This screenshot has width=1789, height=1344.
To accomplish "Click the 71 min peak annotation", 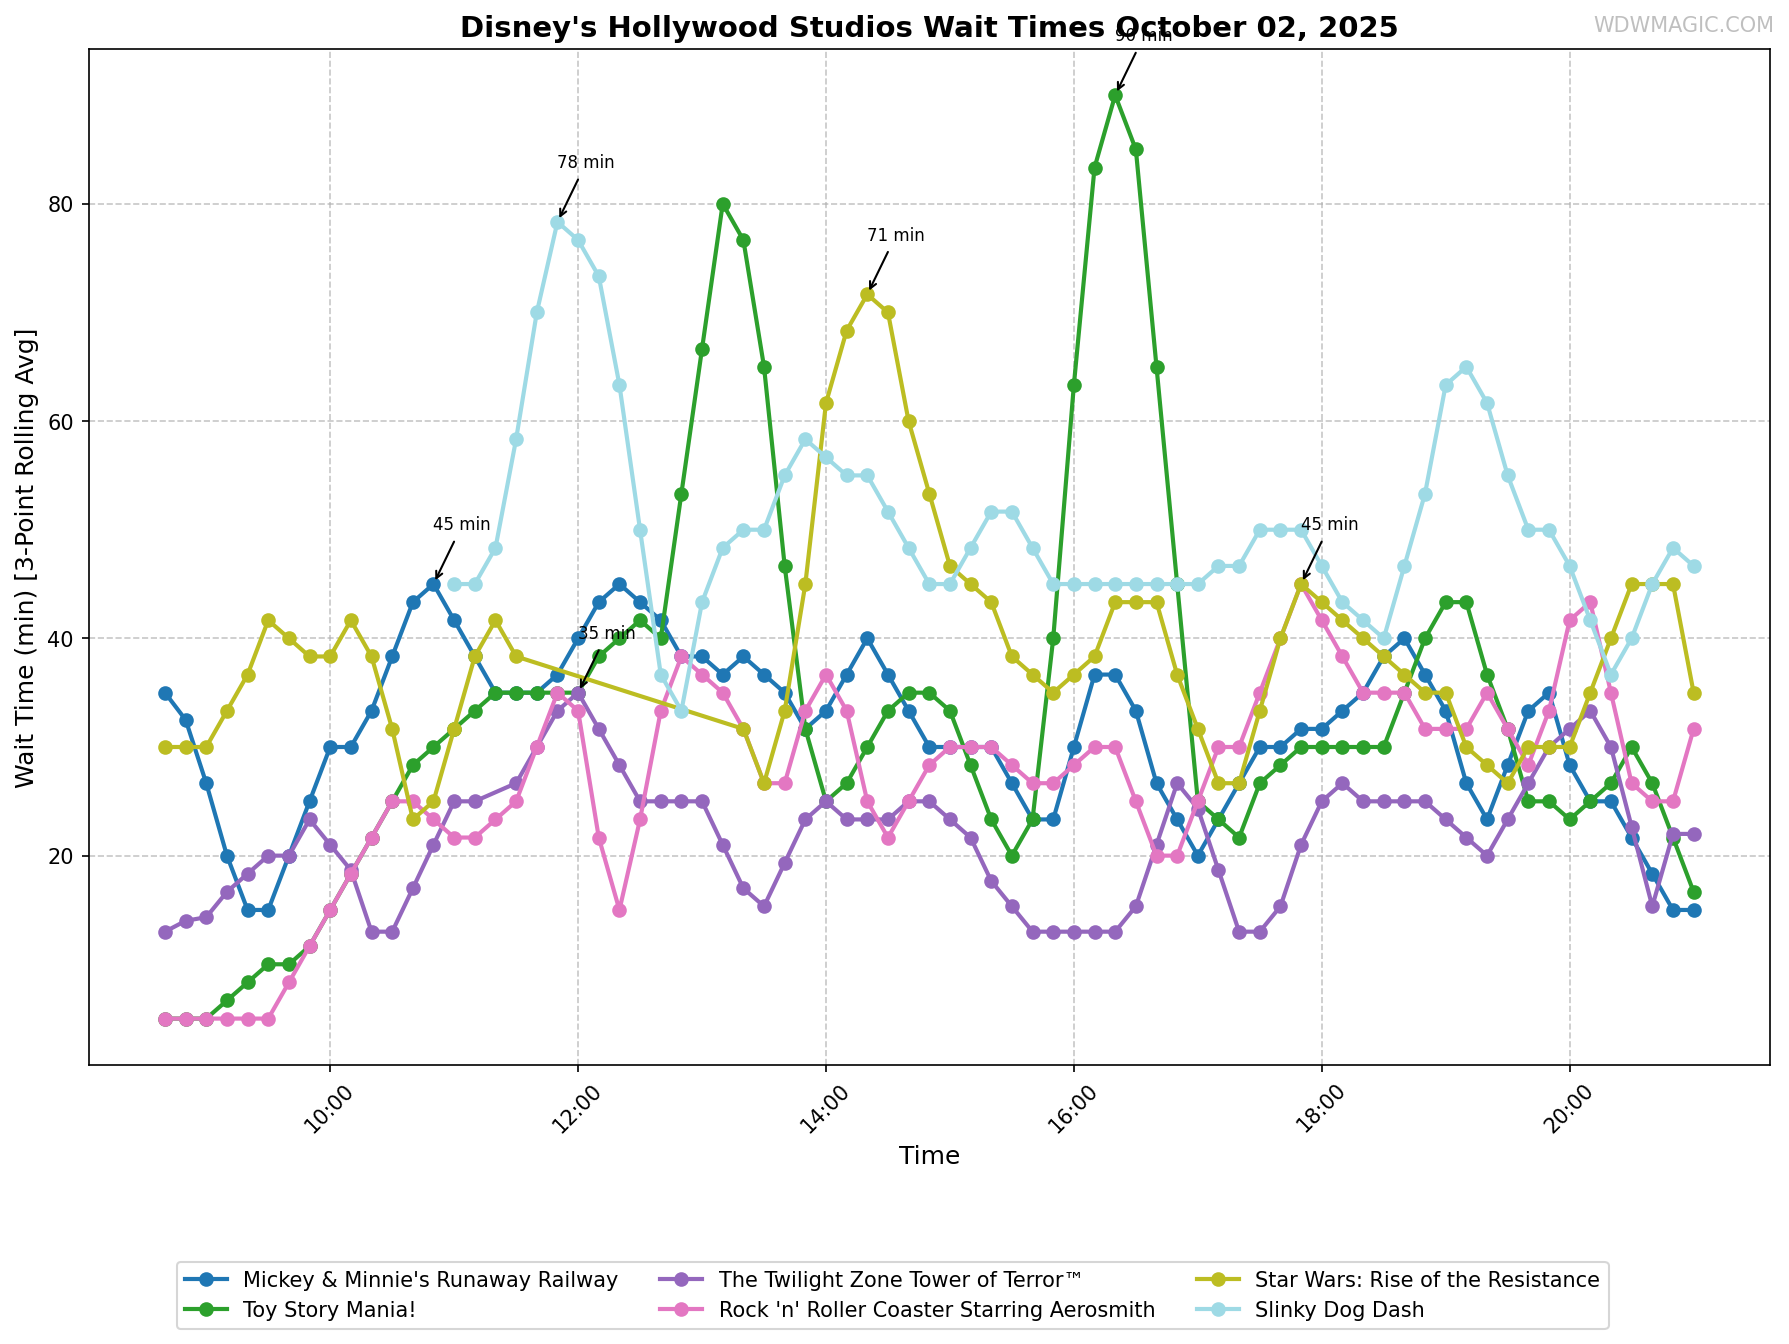I will point(895,236).
